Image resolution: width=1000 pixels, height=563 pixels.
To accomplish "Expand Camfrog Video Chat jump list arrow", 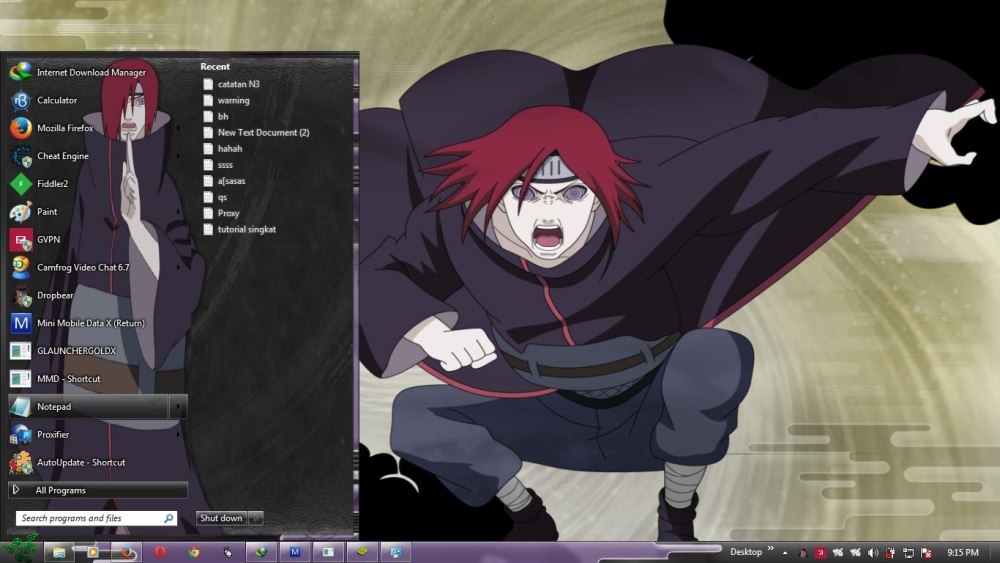I will pos(178,267).
